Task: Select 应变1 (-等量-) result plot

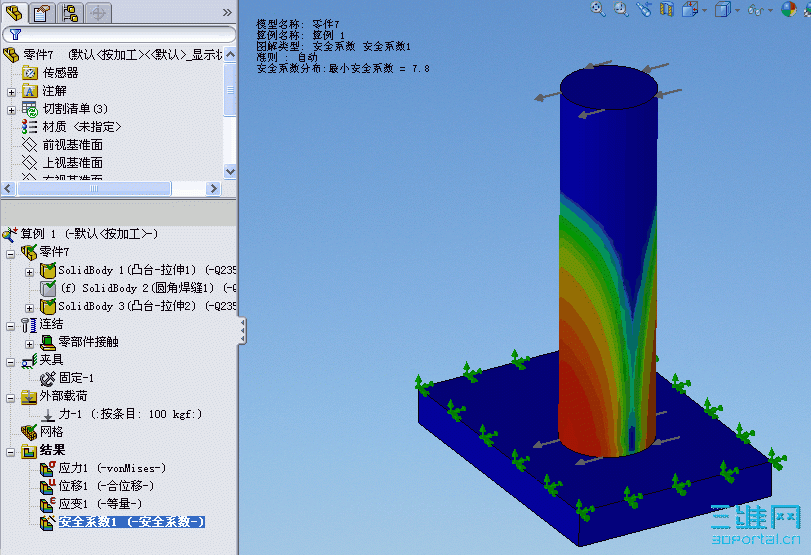Action: point(100,504)
